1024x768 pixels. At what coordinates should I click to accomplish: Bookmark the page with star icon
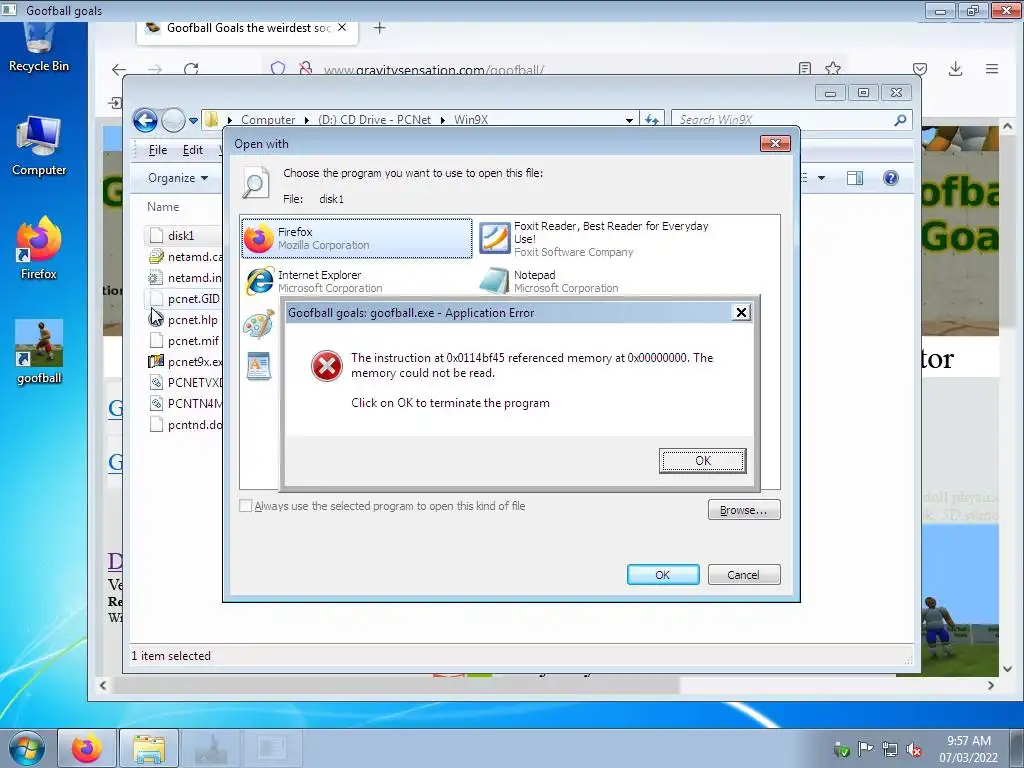click(833, 69)
